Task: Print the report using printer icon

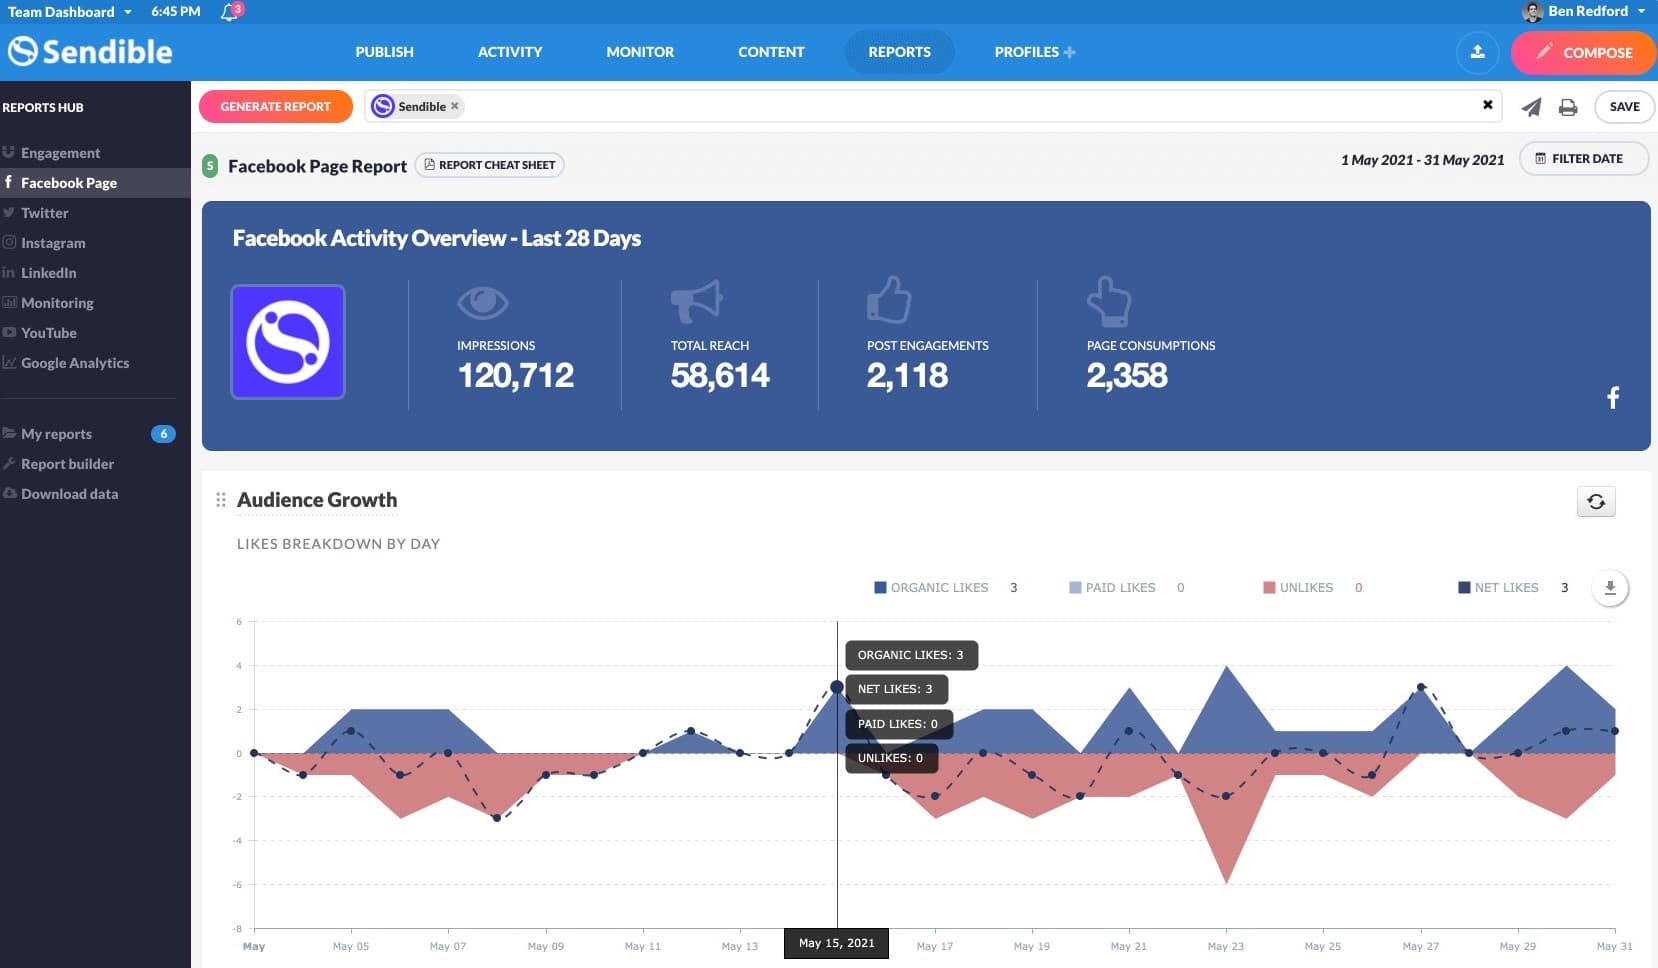Action: click(1567, 107)
